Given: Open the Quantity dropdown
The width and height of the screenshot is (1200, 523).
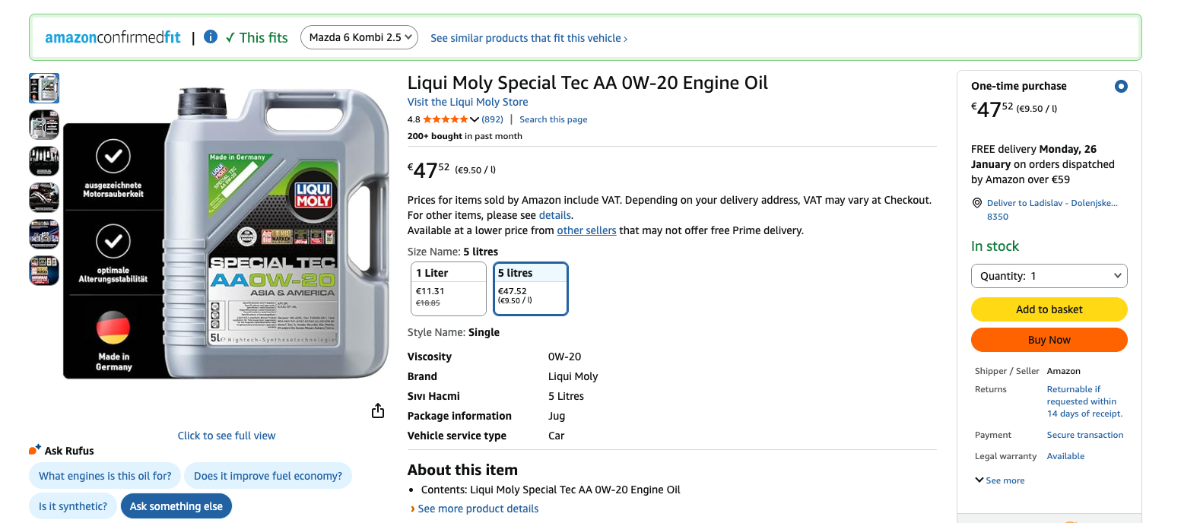Looking at the screenshot, I should click(1049, 276).
